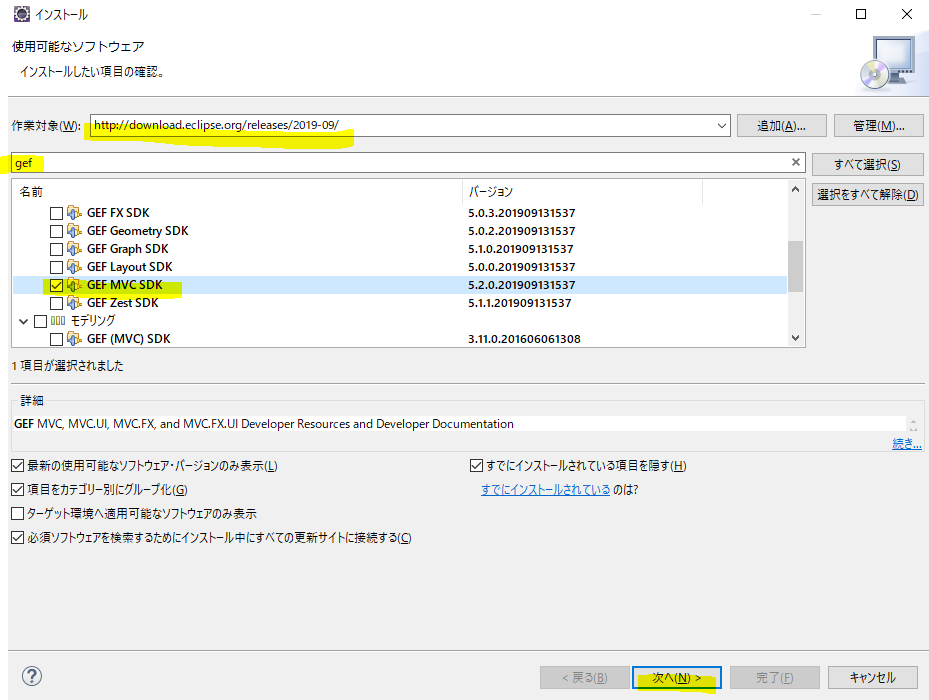Click the キャンセル button

point(873,677)
